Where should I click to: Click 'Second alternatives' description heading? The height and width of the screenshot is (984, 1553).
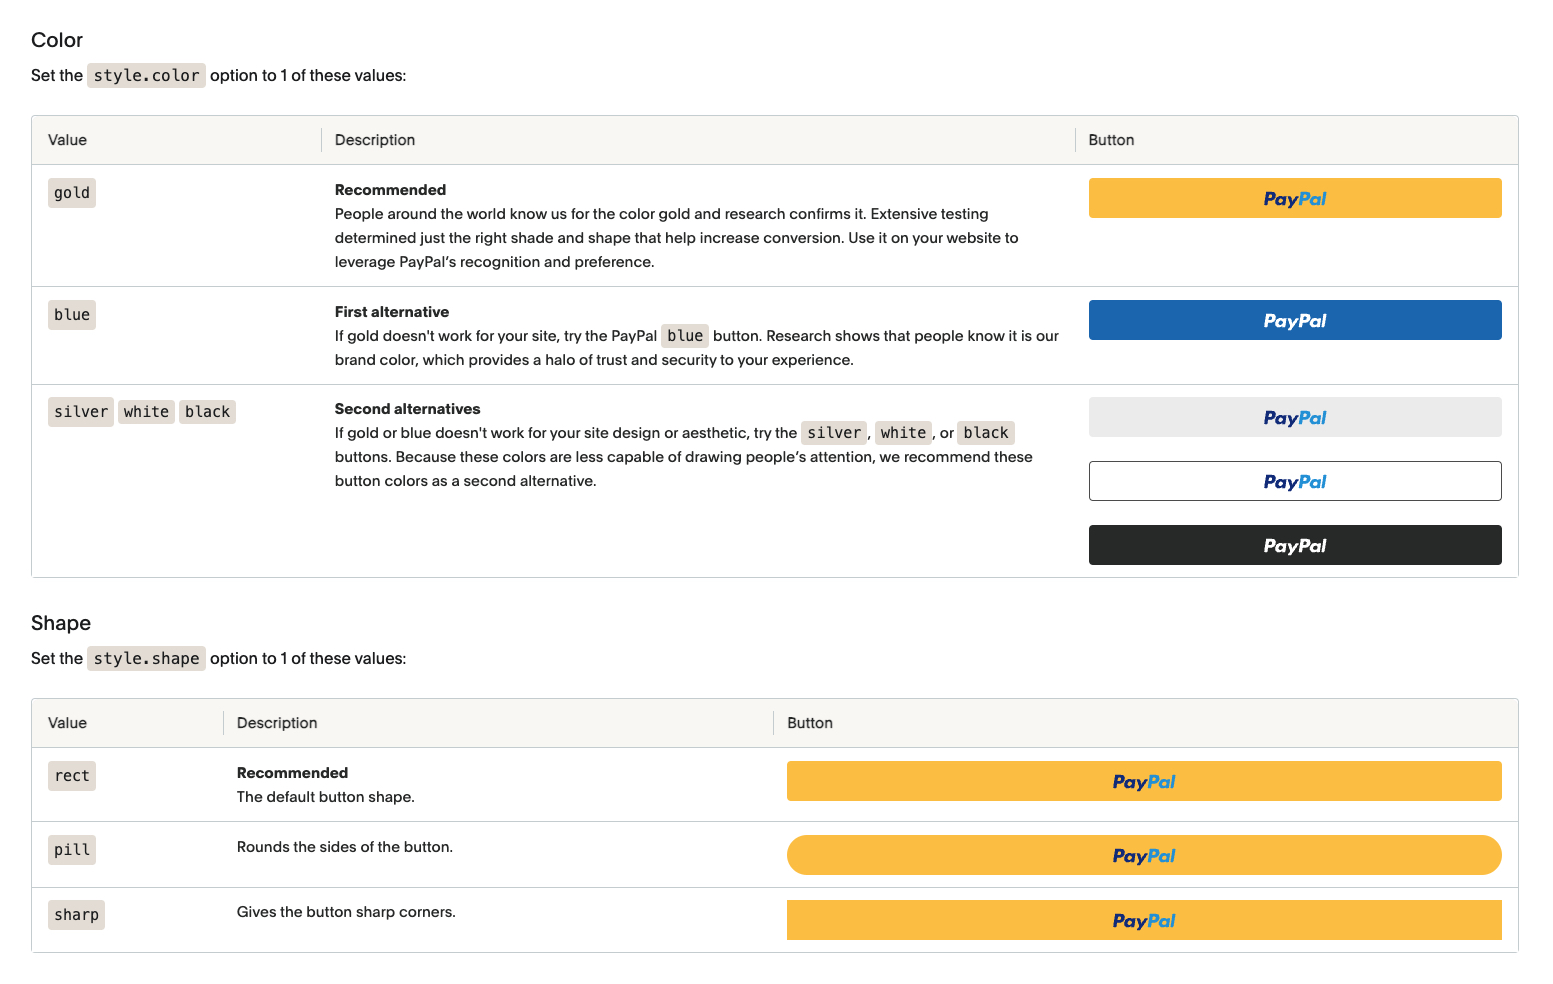pos(407,409)
